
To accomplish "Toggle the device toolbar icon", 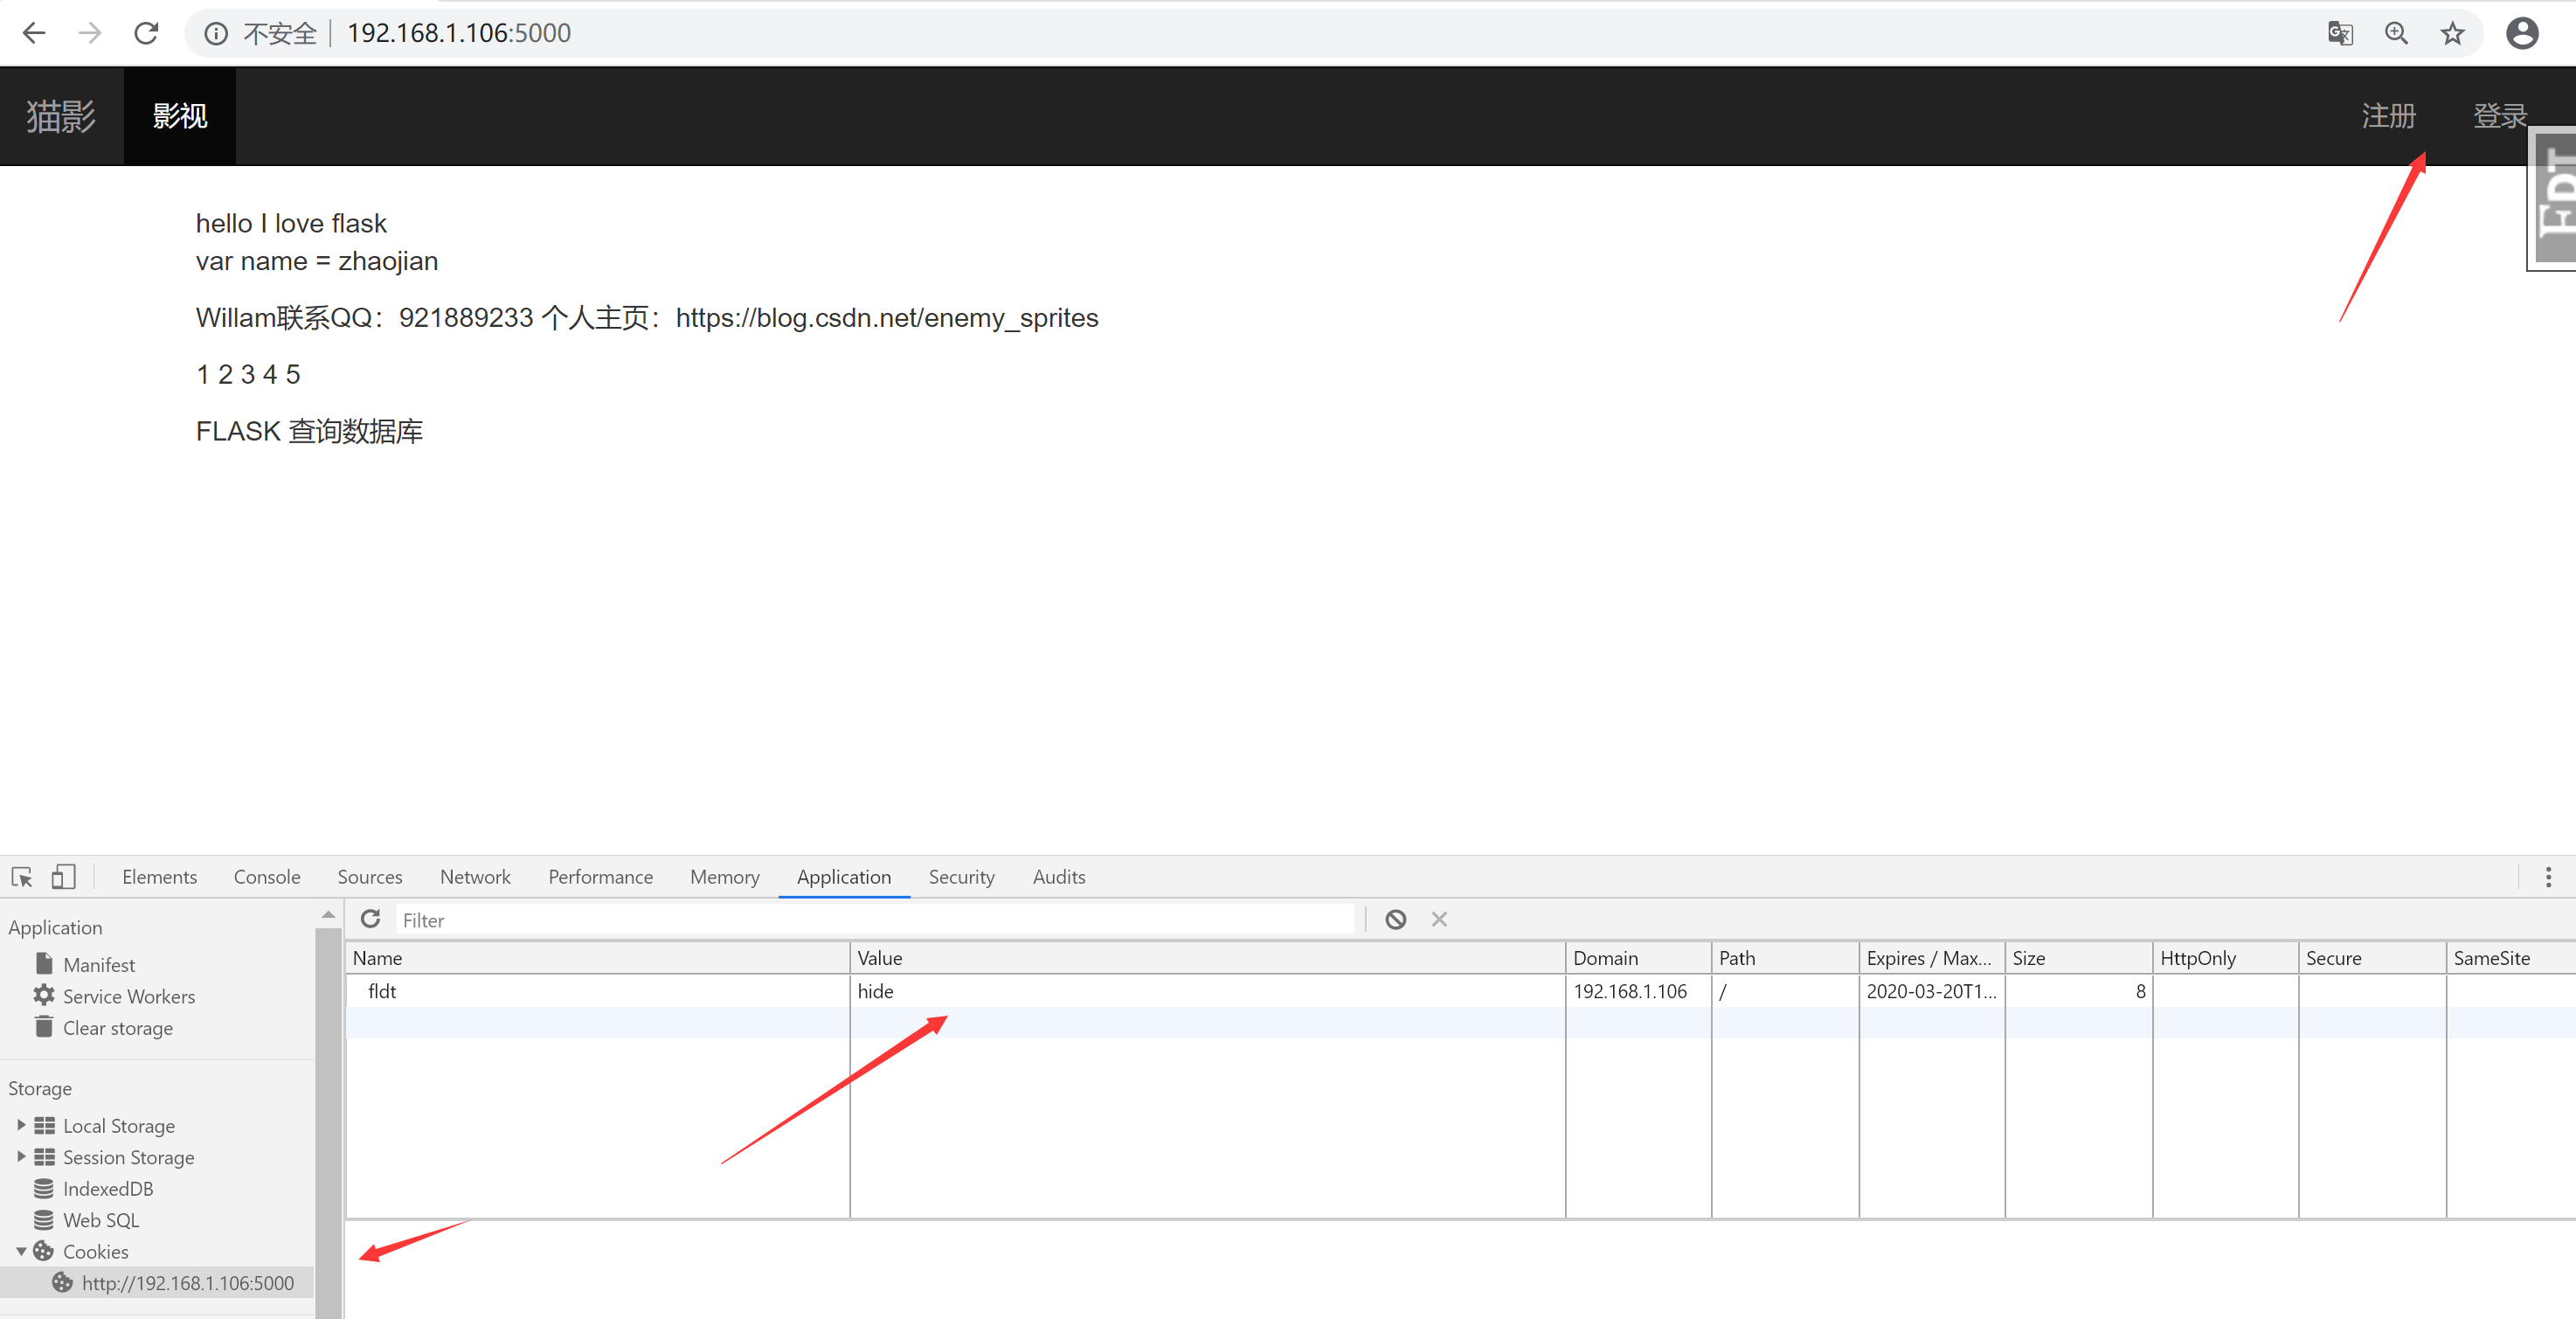I will pos(63,877).
